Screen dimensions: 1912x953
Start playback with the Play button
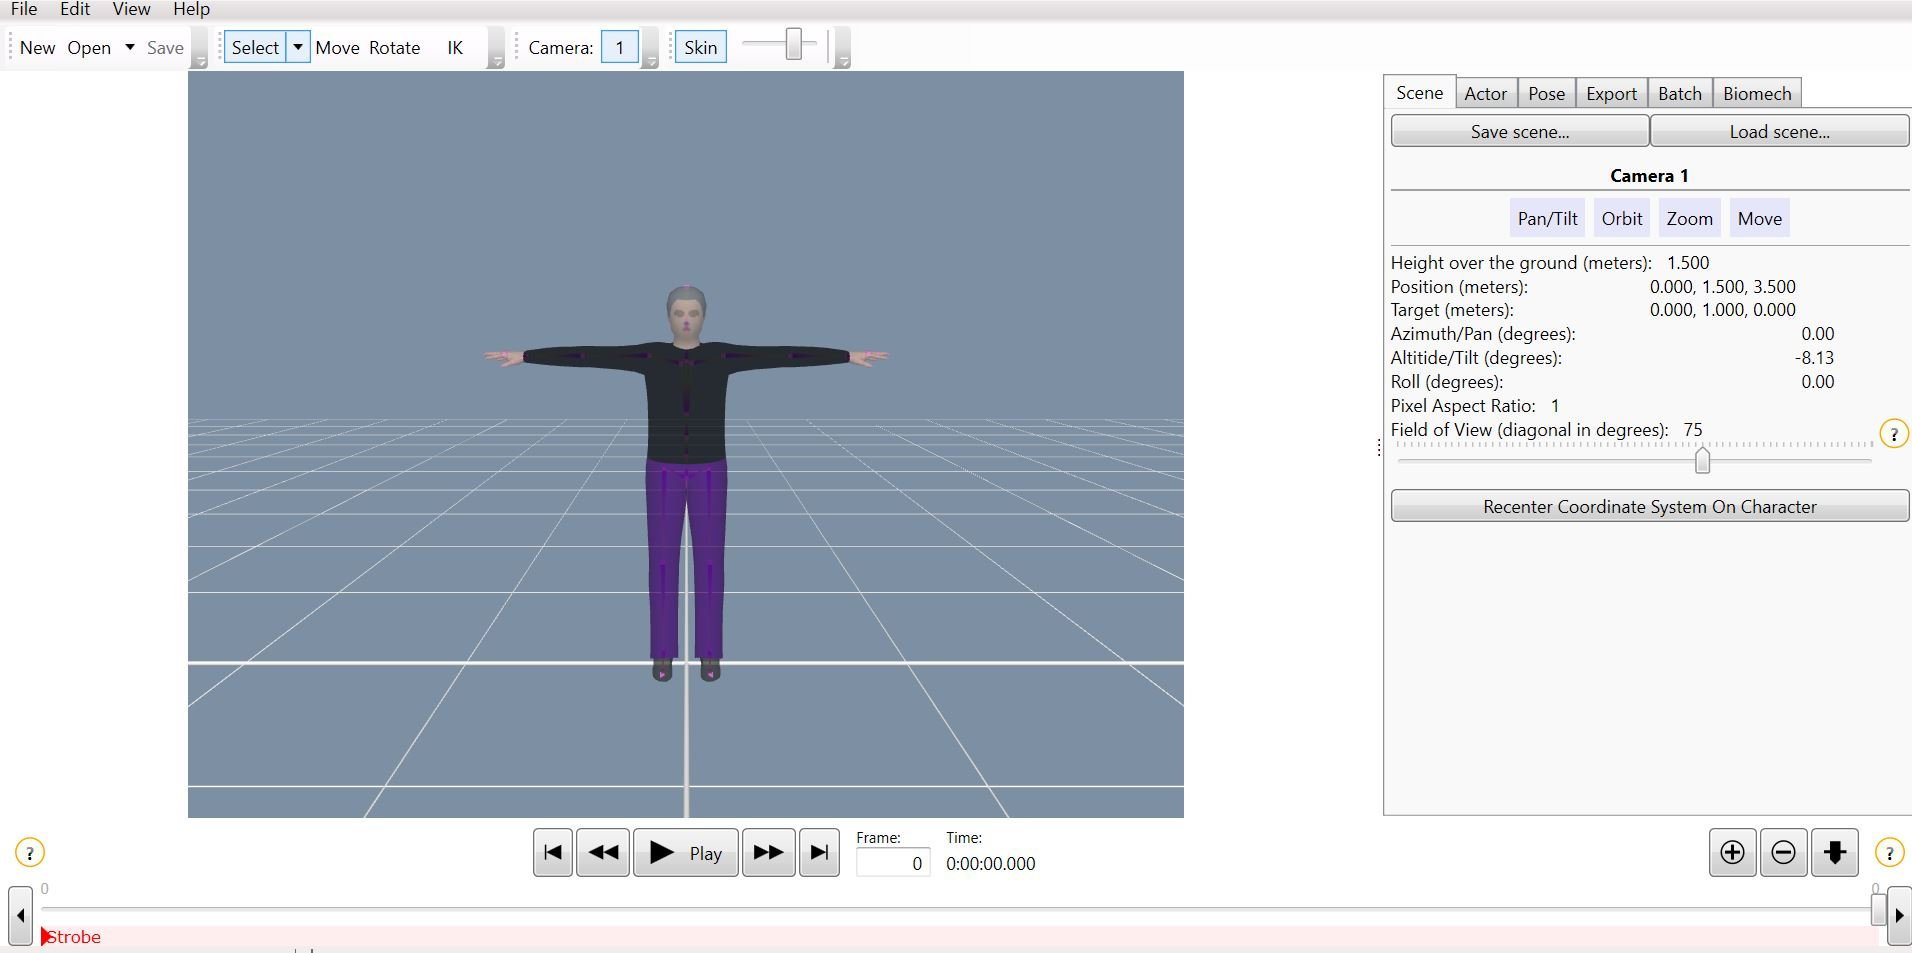686,853
